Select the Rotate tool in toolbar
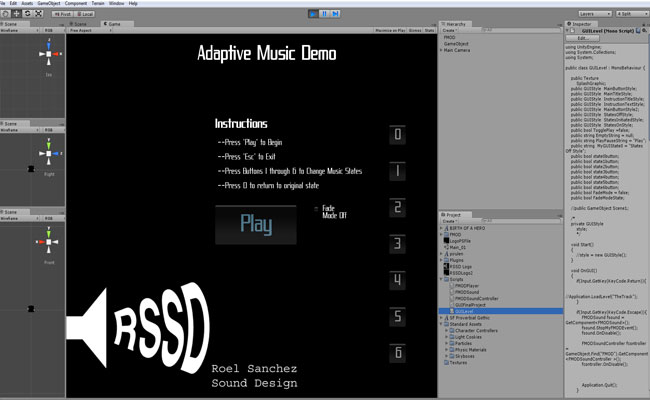 [27, 14]
